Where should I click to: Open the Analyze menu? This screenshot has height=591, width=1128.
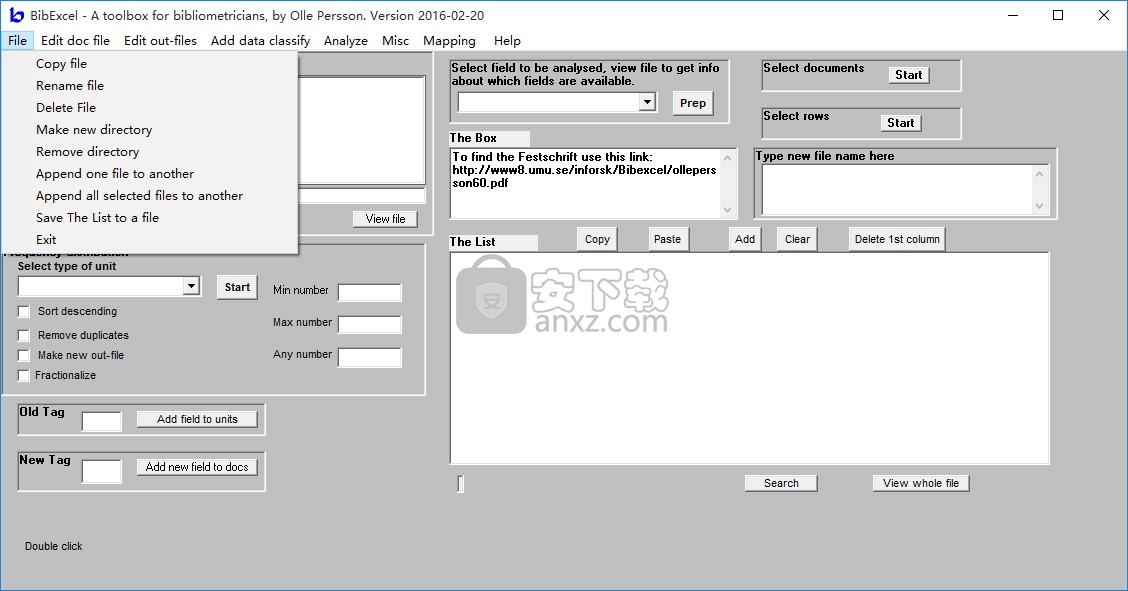click(x=346, y=41)
